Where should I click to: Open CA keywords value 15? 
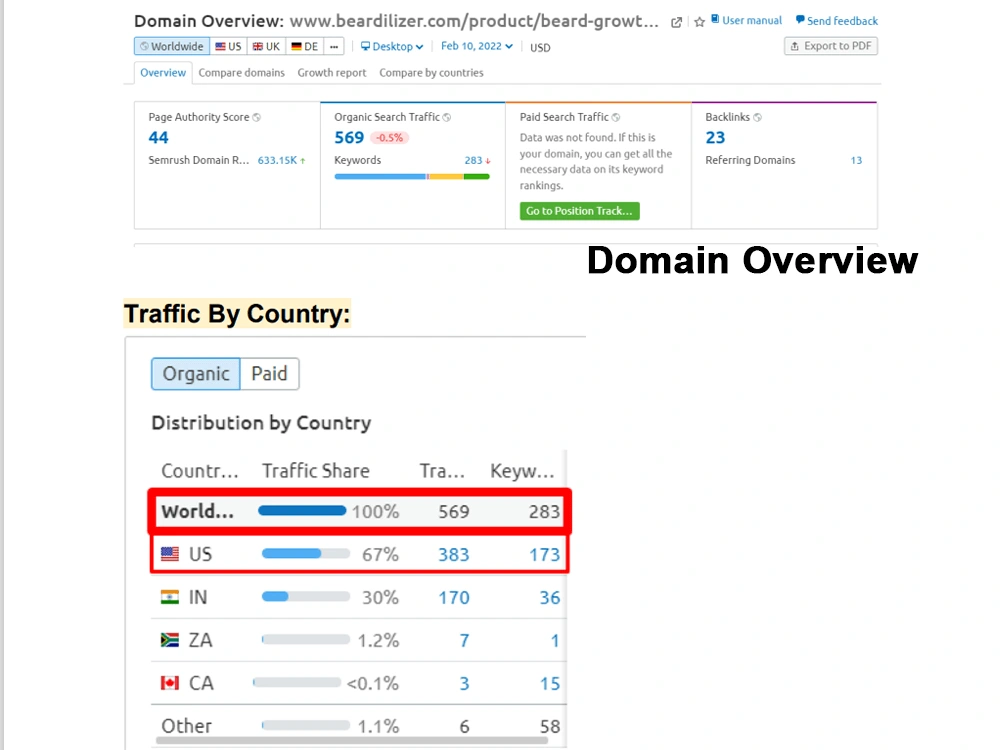550,684
